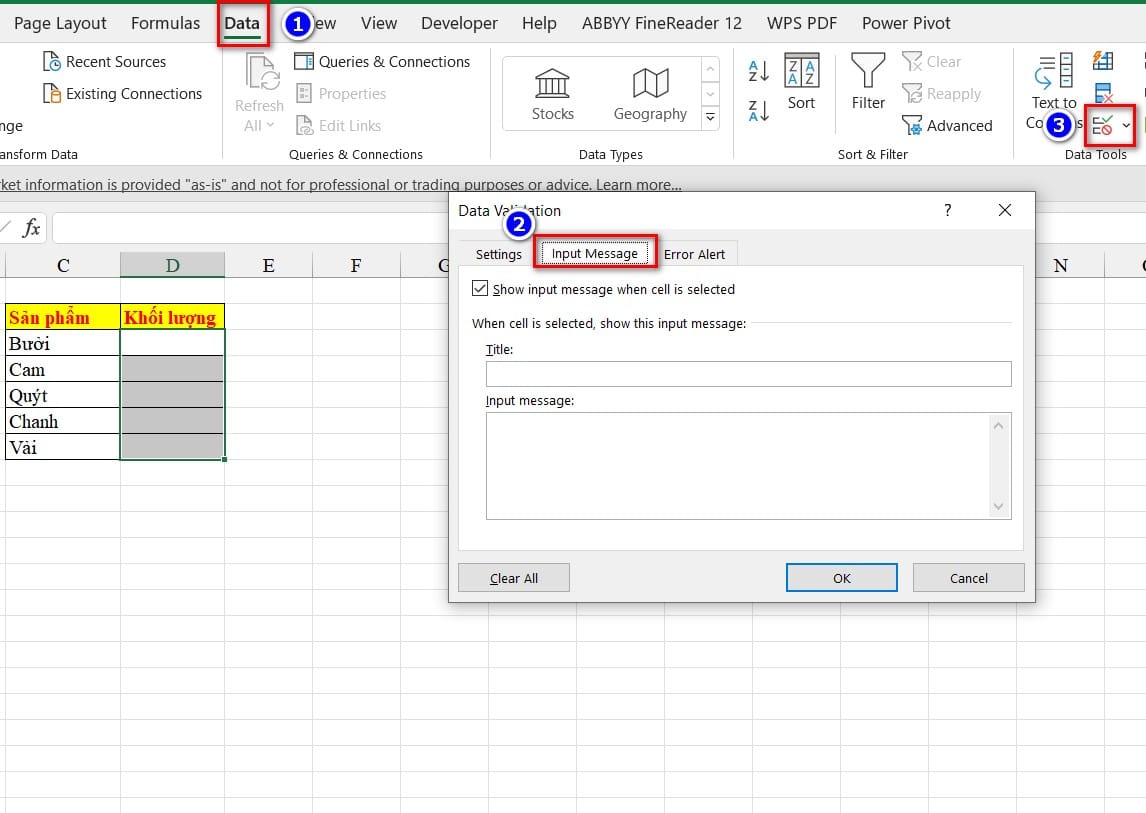Expand the Data Types gallery
1146x813 pixels.
(x=710, y=117)
